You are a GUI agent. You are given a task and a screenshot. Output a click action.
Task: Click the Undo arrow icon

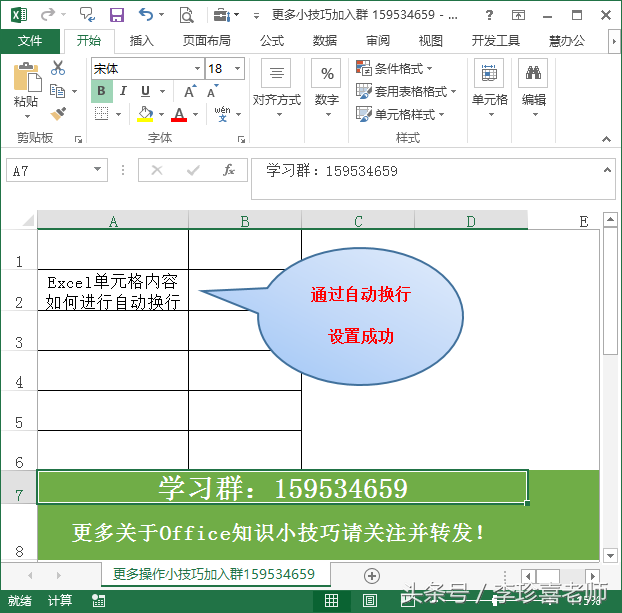(146, 15)
